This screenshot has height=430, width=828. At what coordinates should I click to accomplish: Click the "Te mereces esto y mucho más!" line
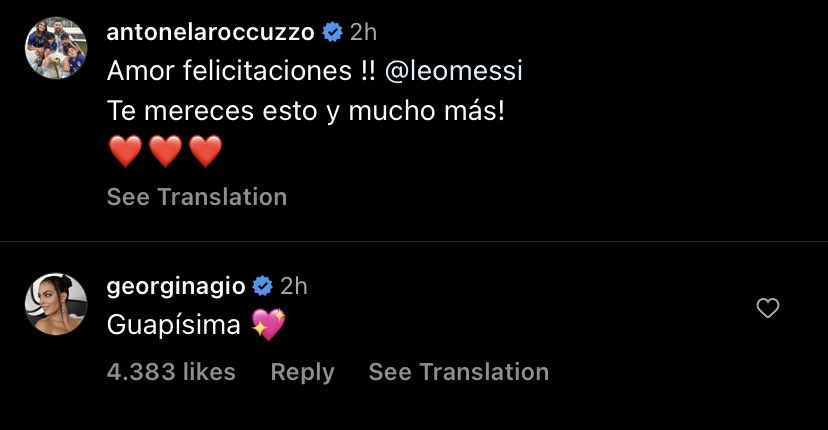(x=305, y=111)
